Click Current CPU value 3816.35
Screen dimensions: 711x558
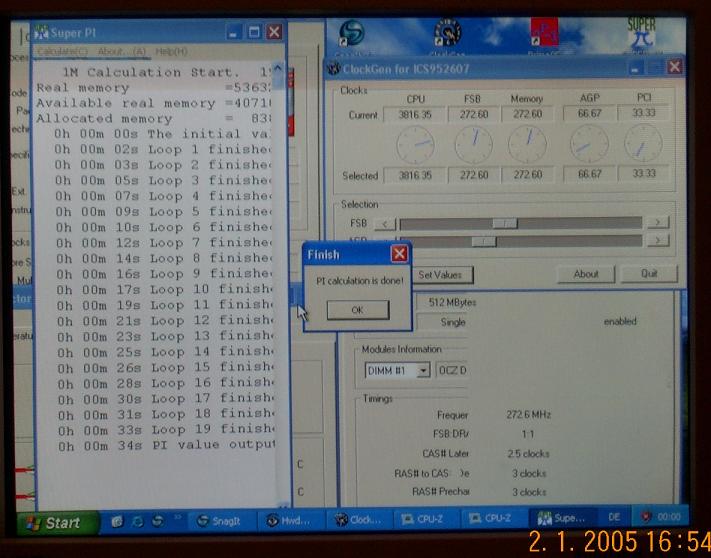click(x=414, y=115)
